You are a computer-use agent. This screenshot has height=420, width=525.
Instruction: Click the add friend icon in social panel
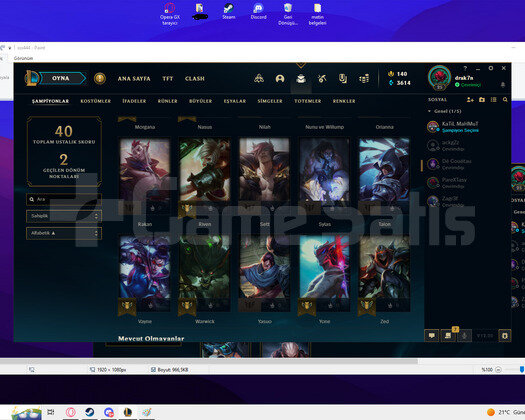pos(470,99)
